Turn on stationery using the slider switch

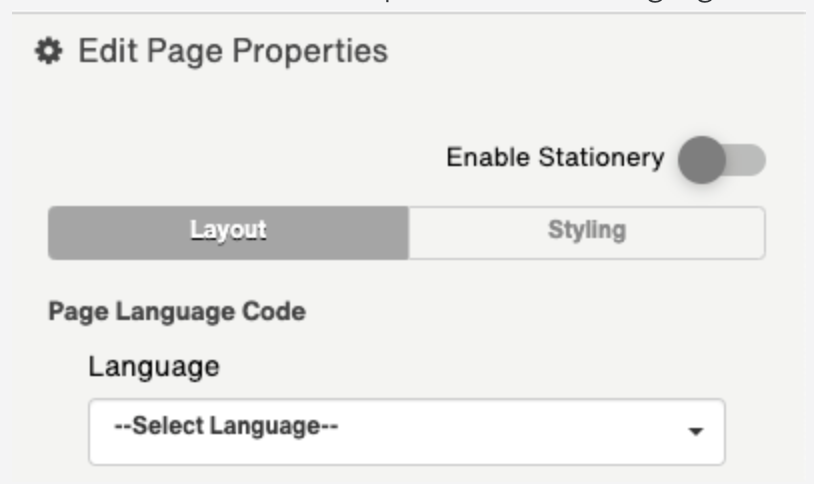[721, 159]
